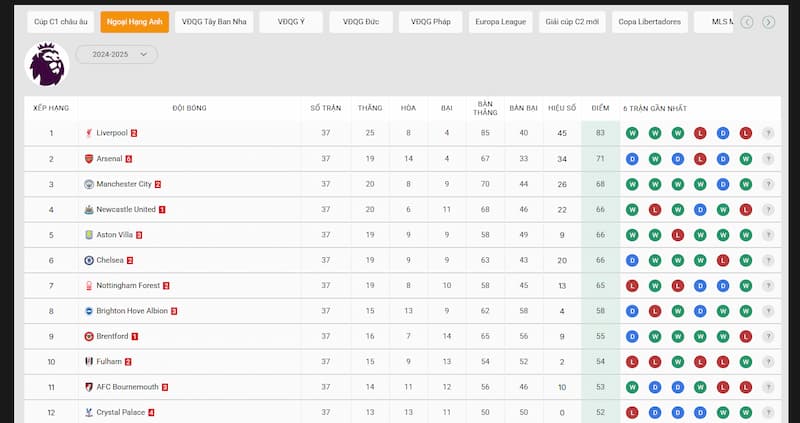Click the left arrow for previous leagues
Image resolution: width=800 pixels, height=423 pixels.
pyautogui.click(x=747, y=22)
